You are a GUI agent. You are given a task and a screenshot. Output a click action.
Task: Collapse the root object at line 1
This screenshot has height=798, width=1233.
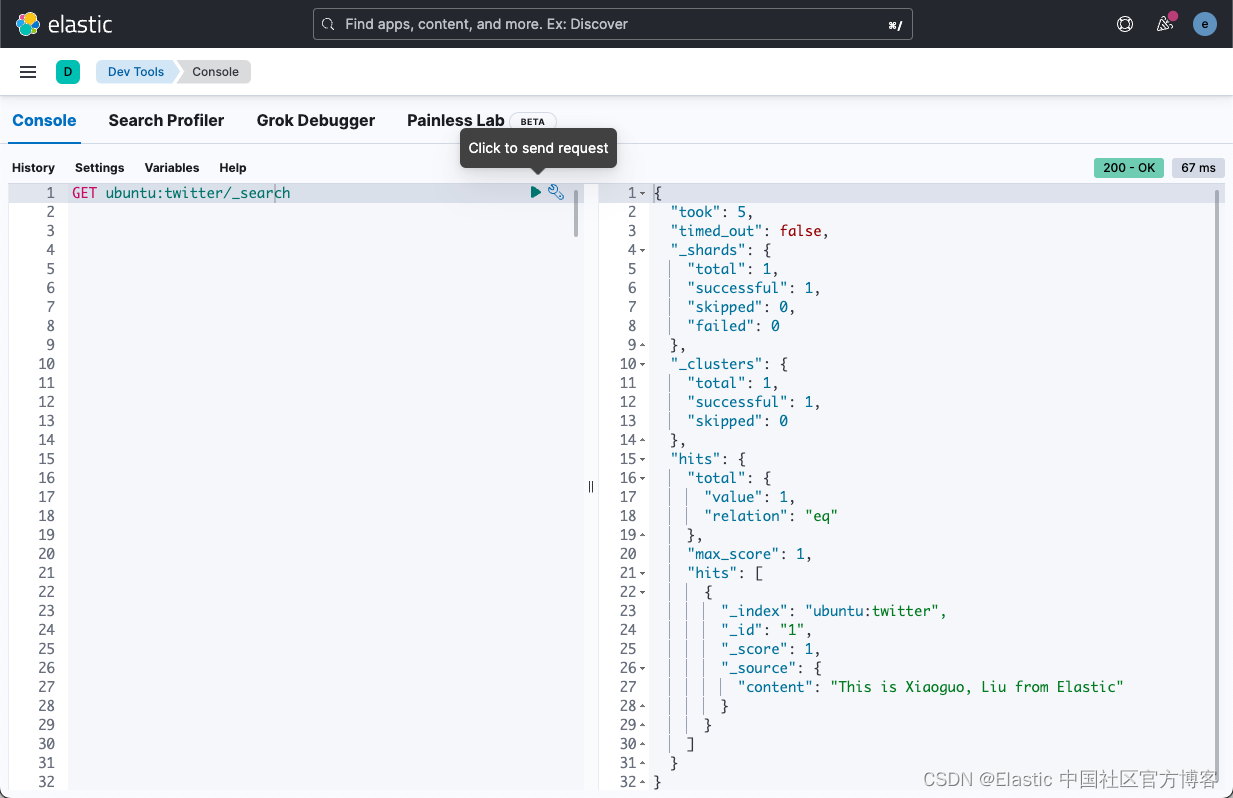point(643,193)
